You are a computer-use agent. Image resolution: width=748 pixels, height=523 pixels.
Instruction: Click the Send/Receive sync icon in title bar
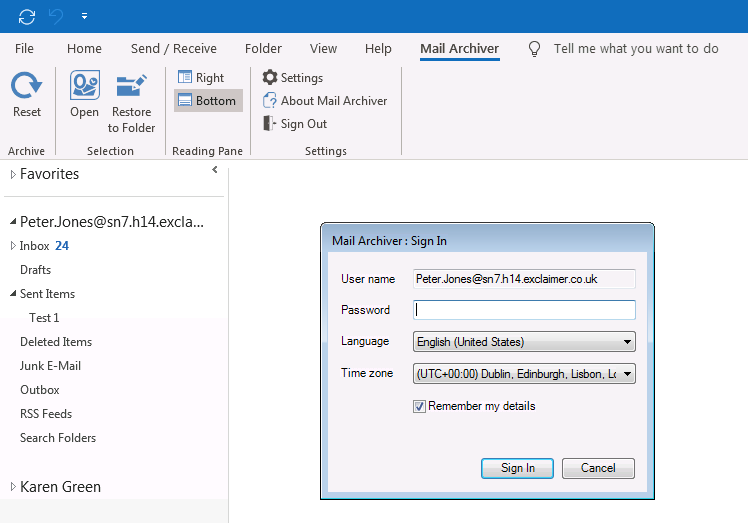pos(27,17)
